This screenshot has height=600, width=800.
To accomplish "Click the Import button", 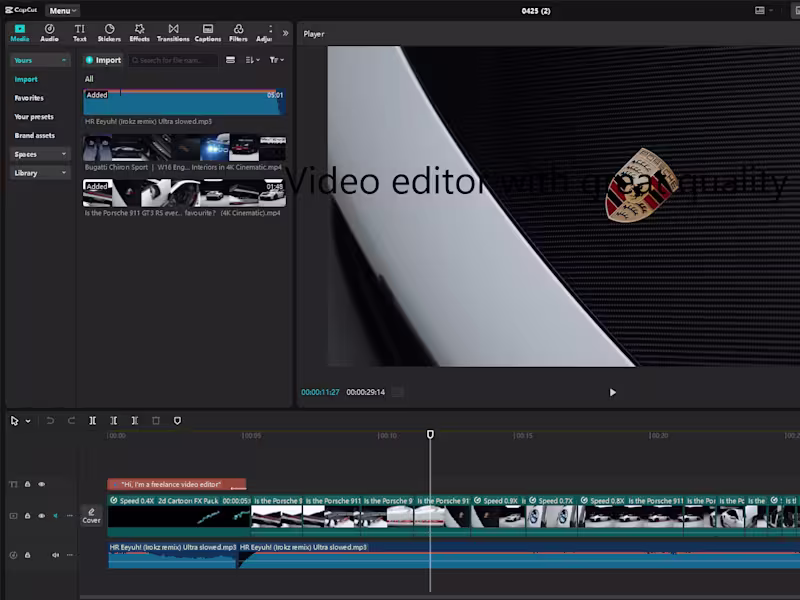I will tap(103, 60).
